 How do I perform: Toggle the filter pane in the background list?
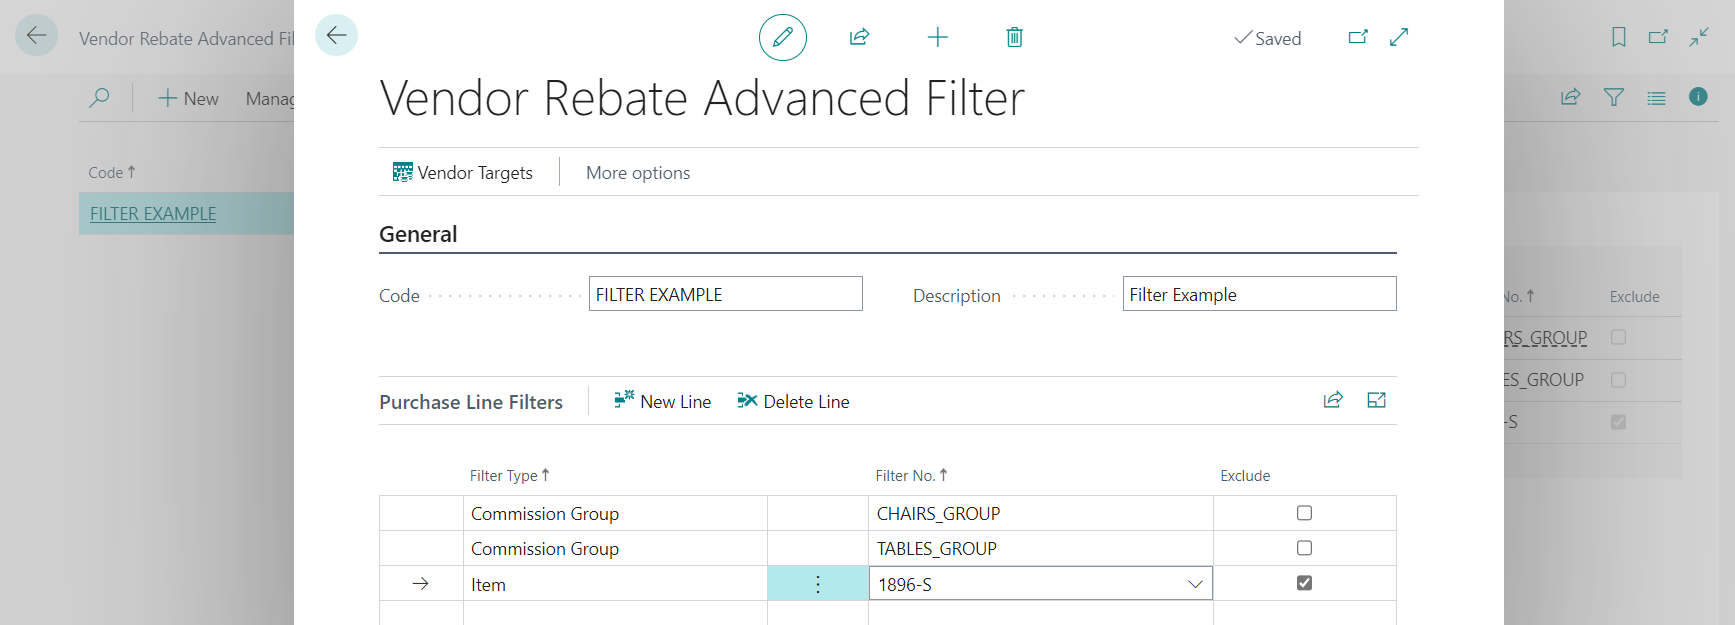tap(1614, 97)
